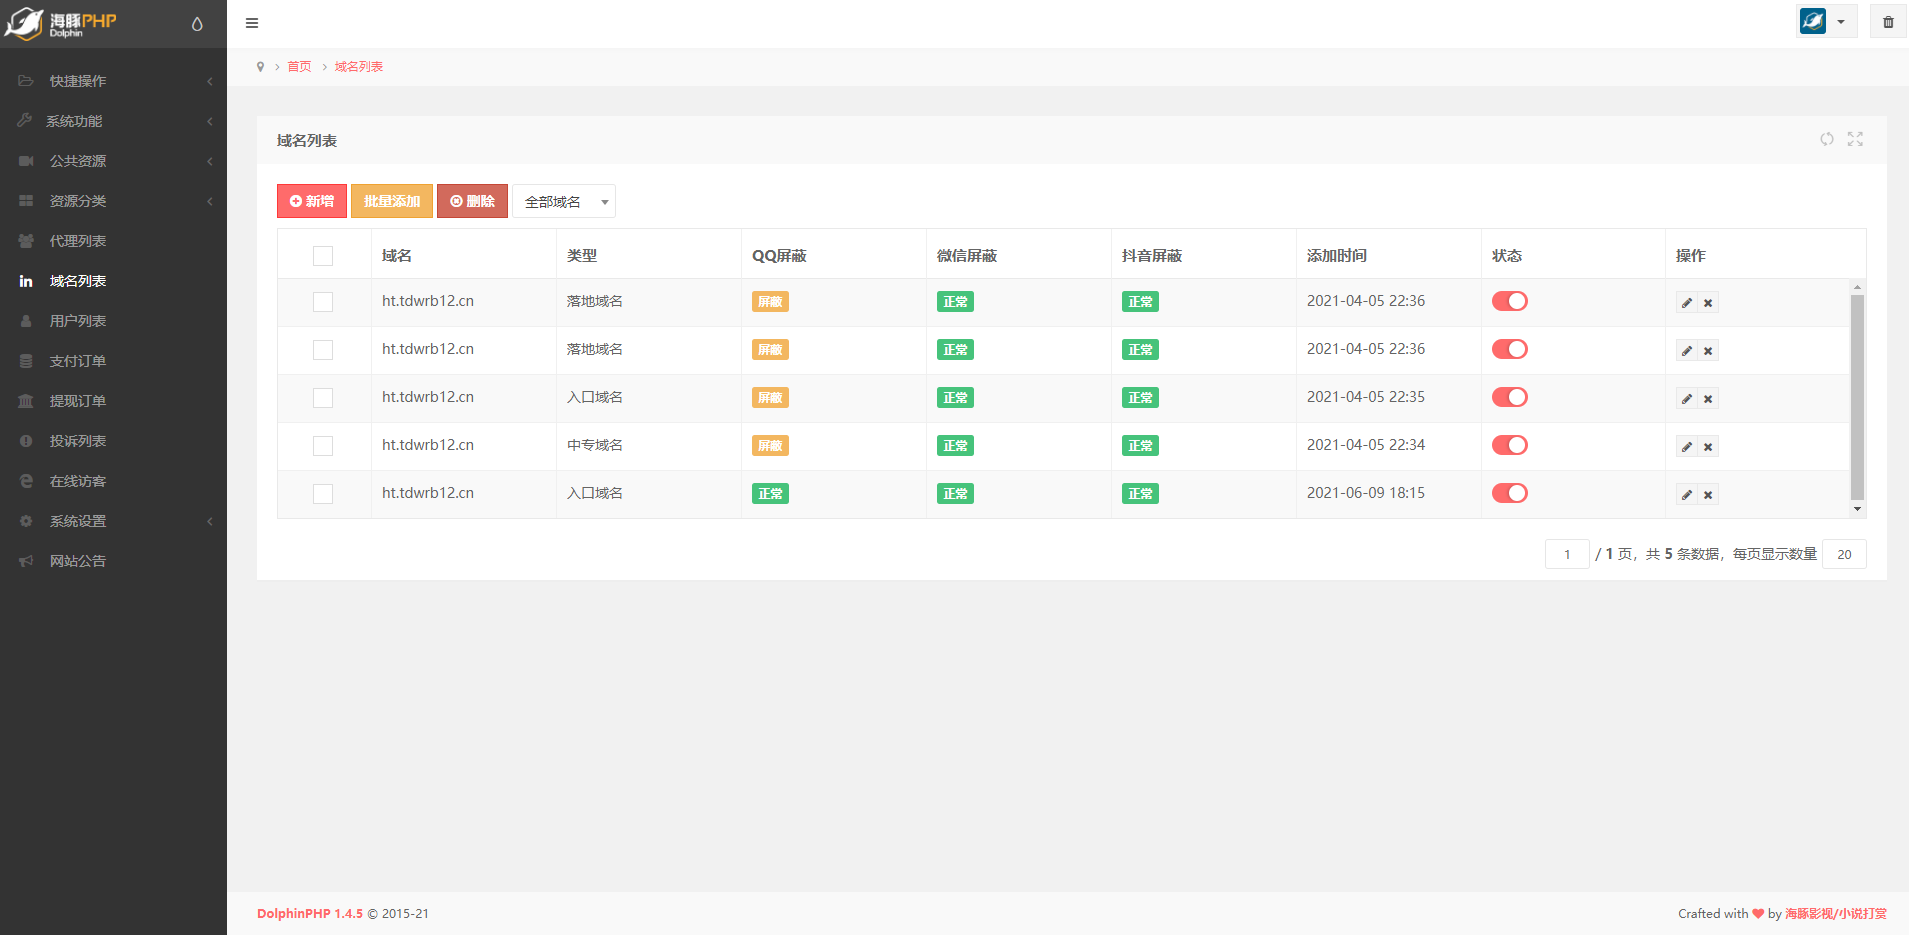Toggle status switch of first domain row

click(x=1509, y=301)
